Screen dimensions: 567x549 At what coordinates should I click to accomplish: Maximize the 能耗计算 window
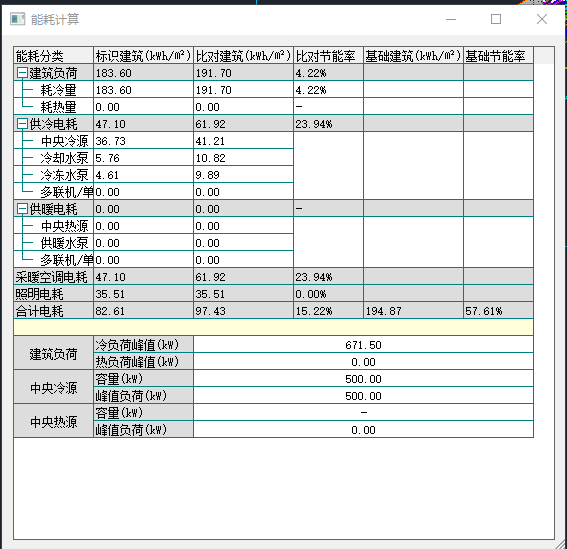496,19
